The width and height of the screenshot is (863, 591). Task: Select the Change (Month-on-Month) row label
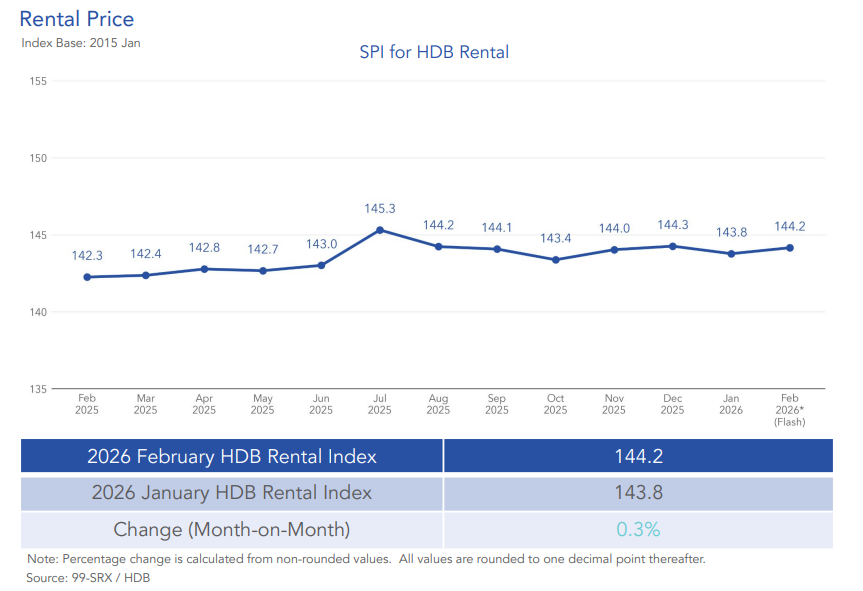click(x=232, y=529)
